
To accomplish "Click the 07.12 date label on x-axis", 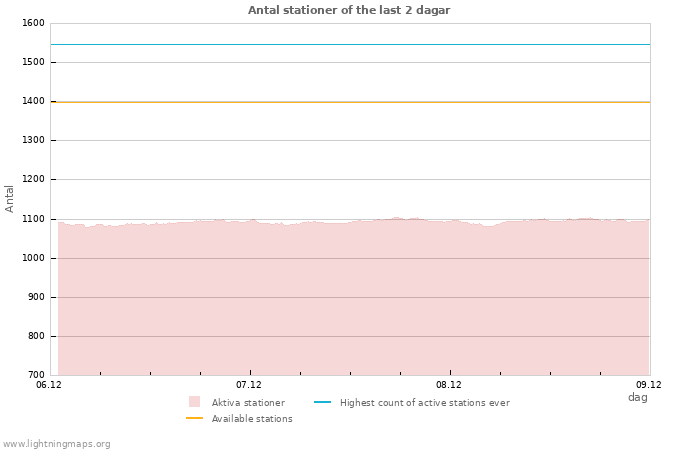I will pos(249,385).
